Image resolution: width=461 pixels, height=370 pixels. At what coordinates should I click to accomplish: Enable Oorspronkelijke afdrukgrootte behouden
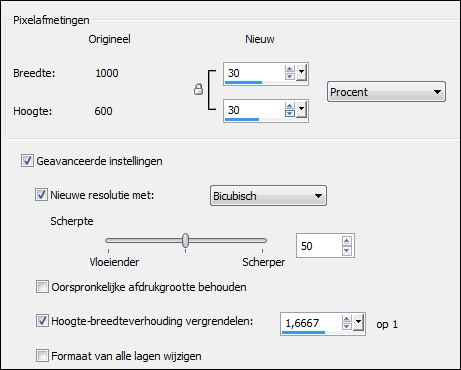[42, 287]
